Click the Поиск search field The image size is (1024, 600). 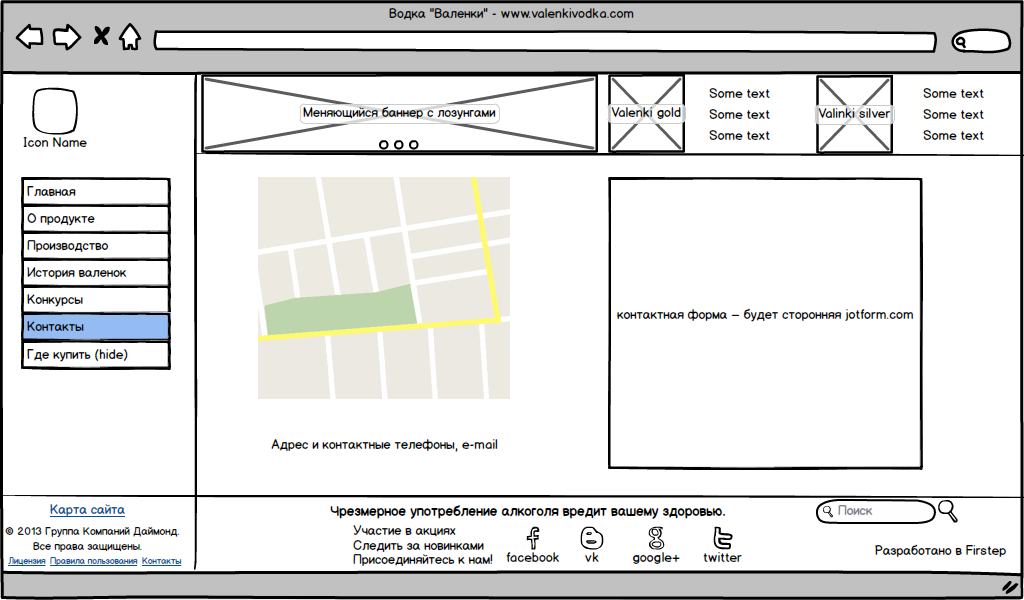876,511
